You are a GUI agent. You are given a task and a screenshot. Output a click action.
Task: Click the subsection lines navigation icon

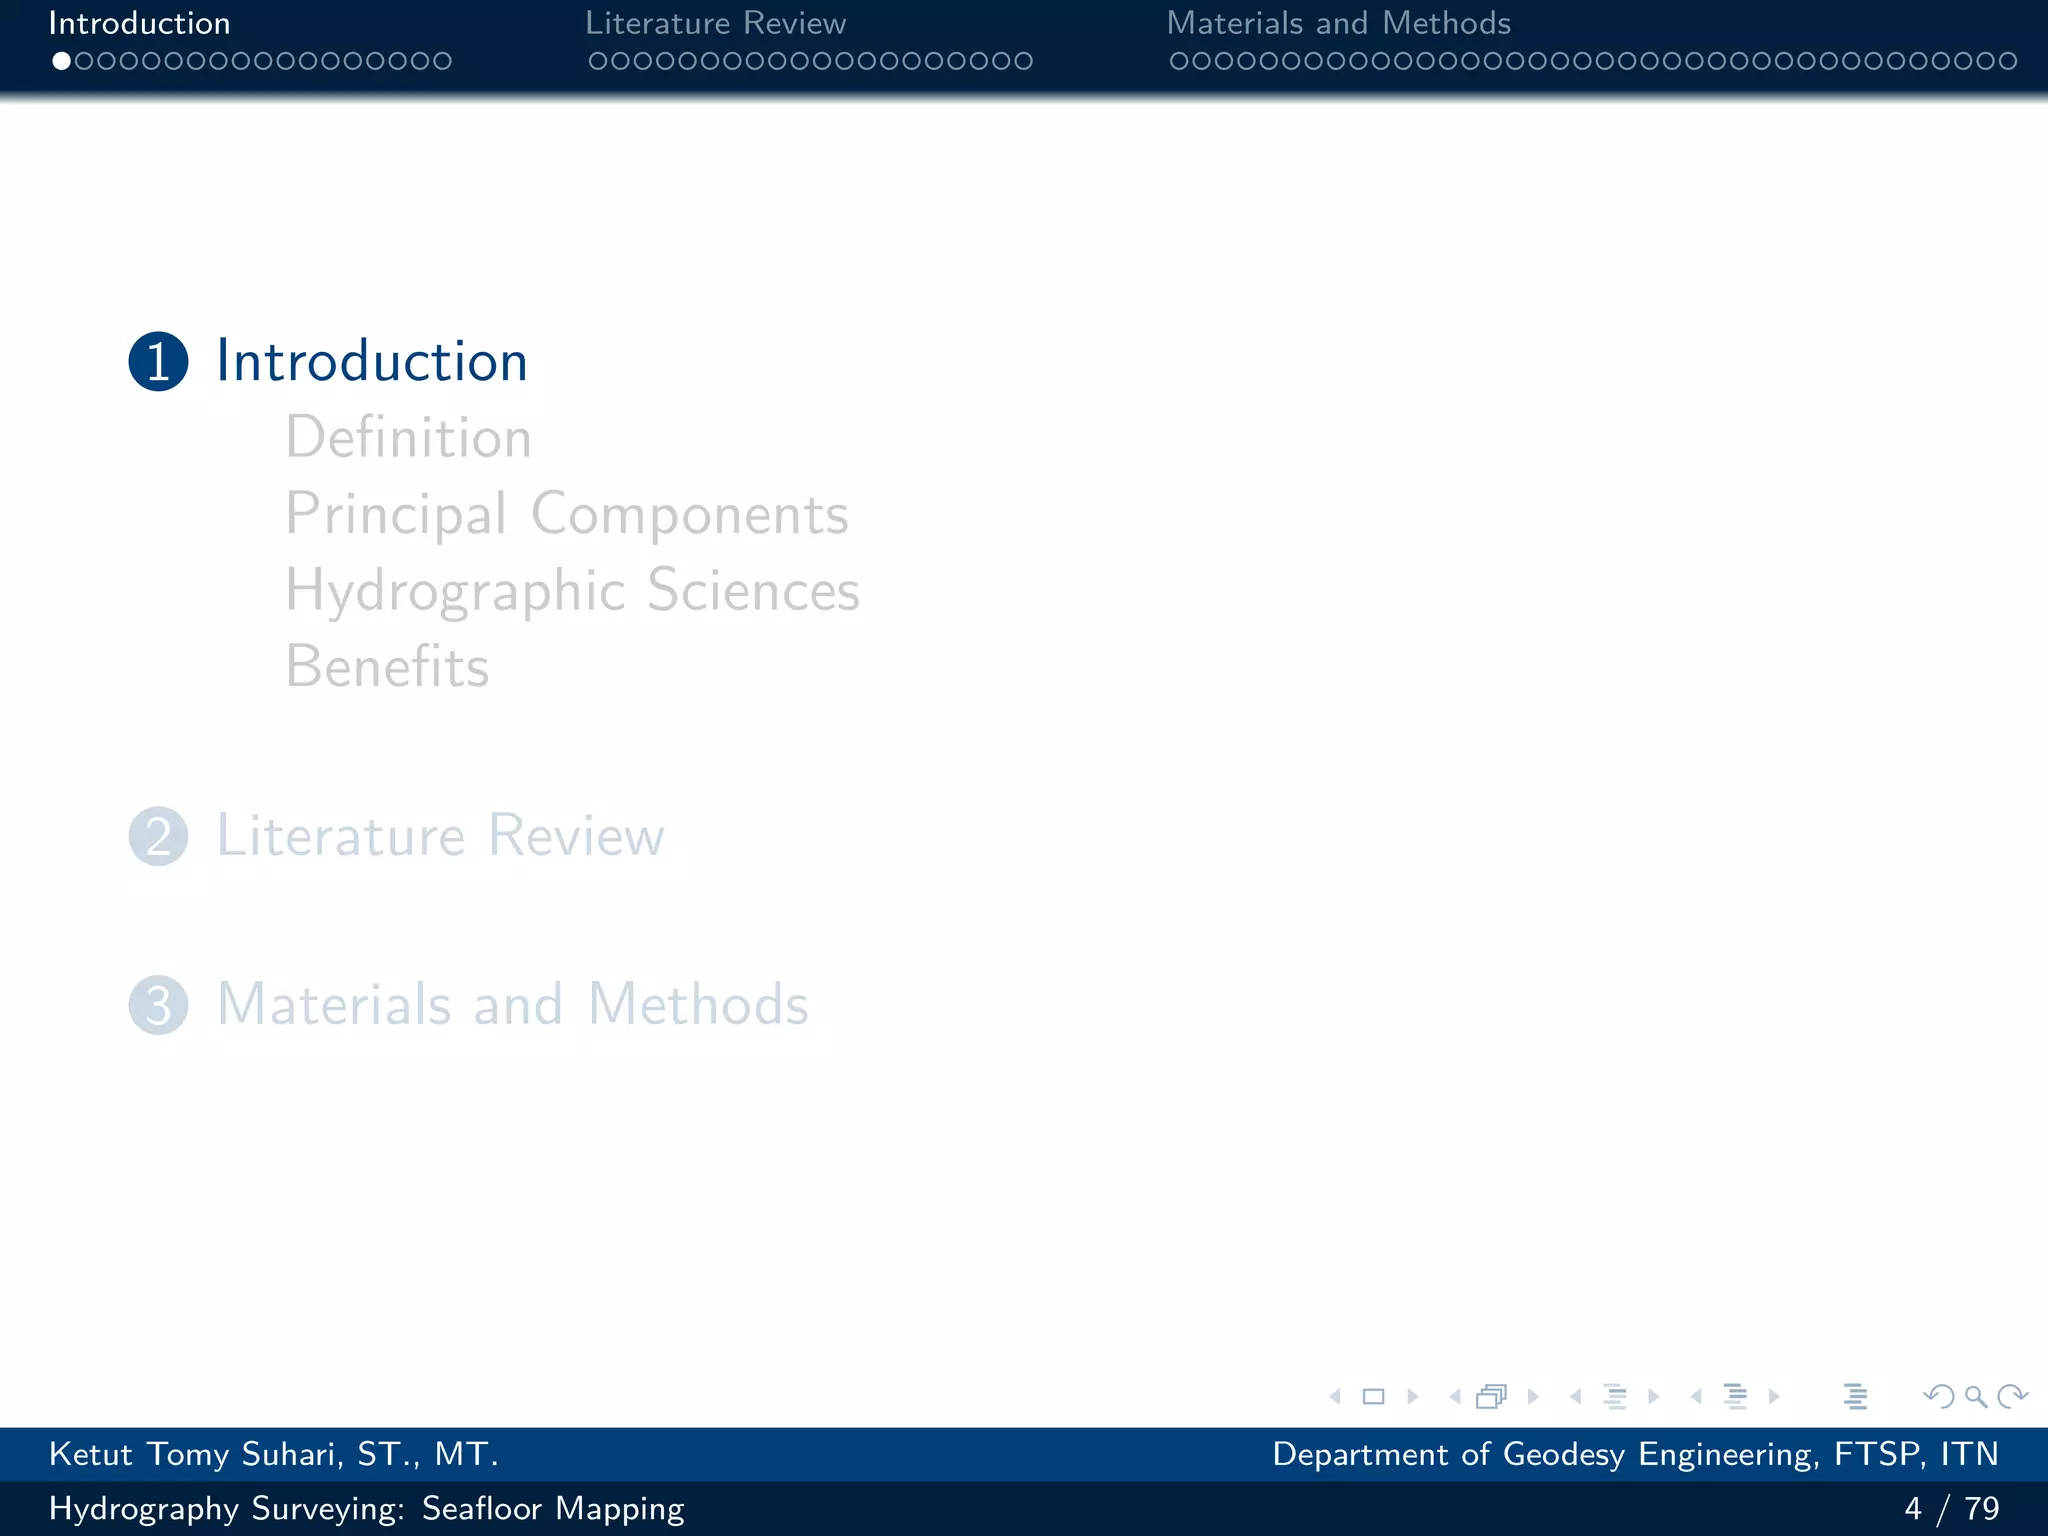point(1614,1396)
